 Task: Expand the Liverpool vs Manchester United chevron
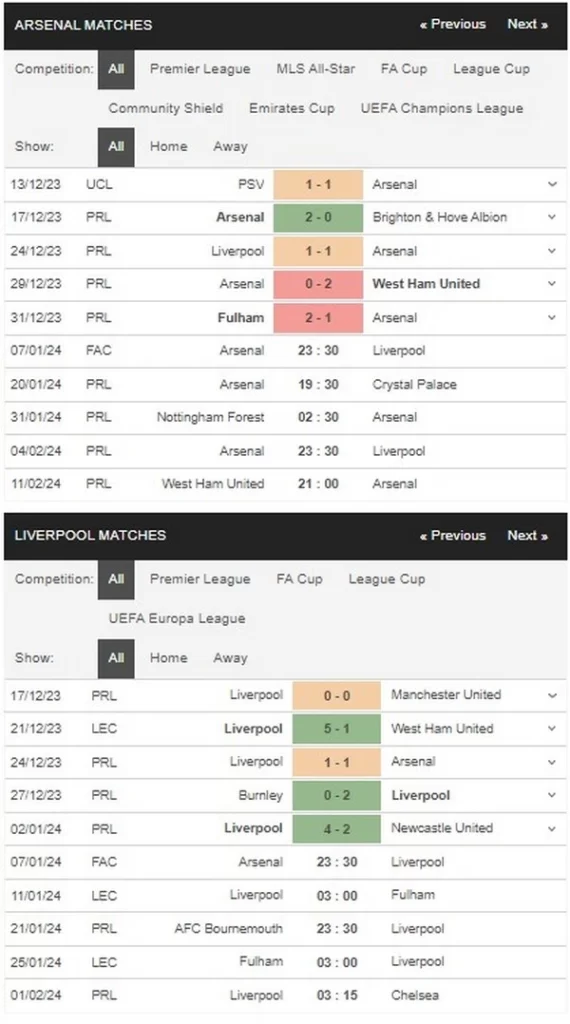pos(552,696)
